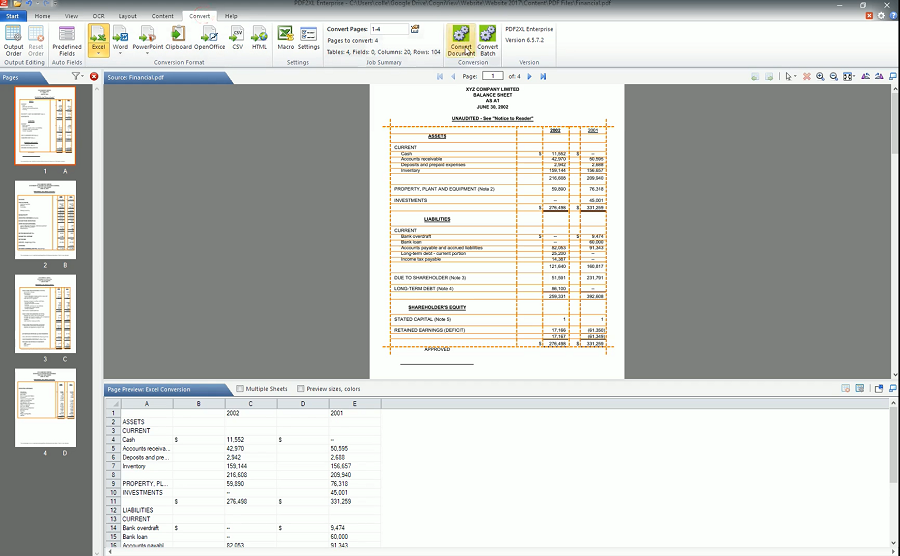Select HTML conversion format
The width and height of the screenshot is (900, 556).
pyautogui.click(x=259, y=38)
